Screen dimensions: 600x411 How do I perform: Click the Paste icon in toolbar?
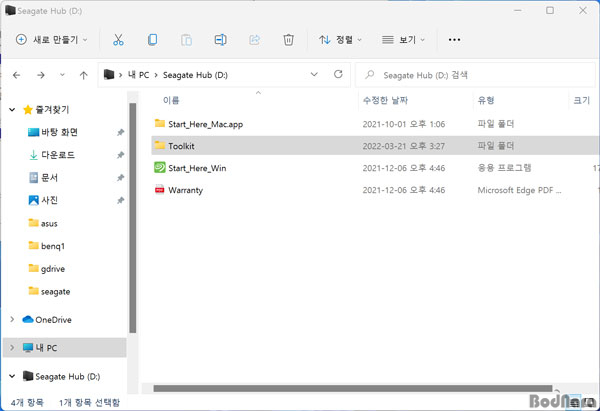[186, 40]
